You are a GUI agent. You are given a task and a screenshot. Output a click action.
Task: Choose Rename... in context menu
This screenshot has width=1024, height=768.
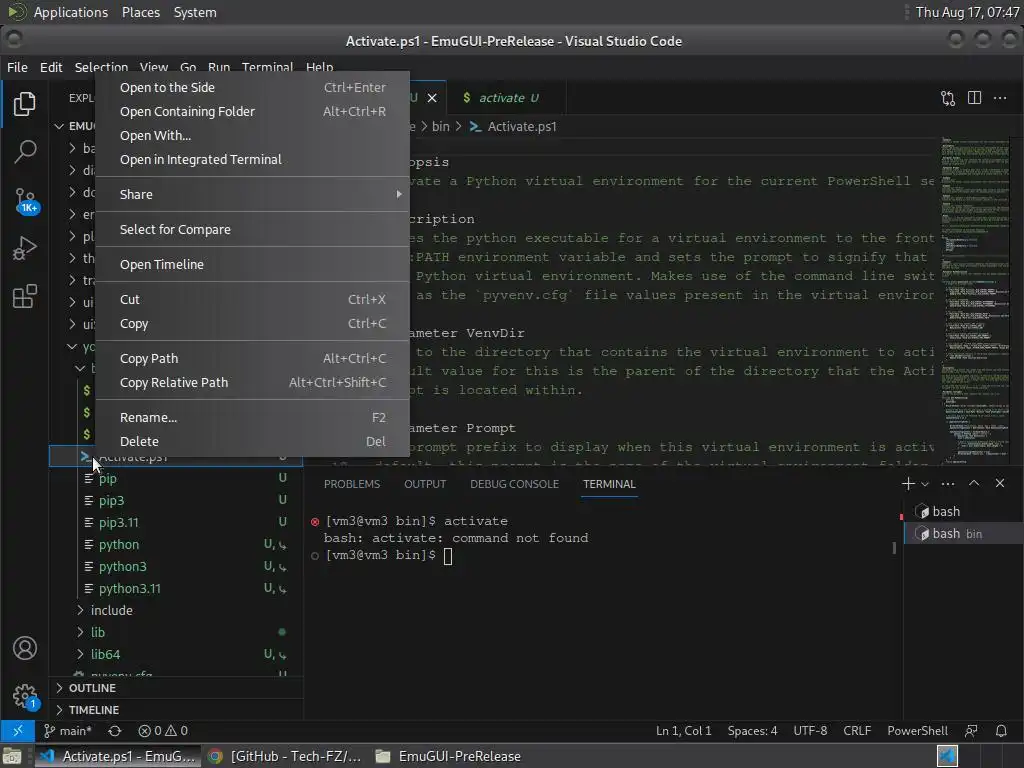pyautogui.click(x=252, y=418)
